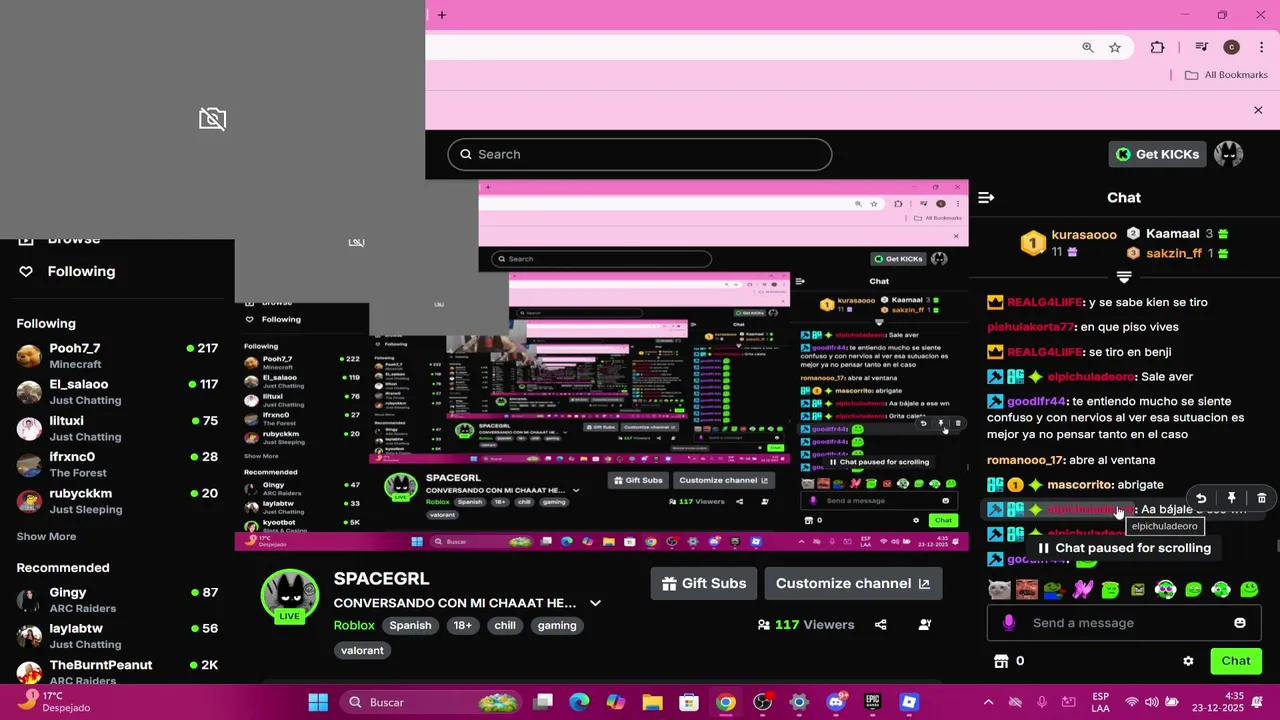This screenshot has height=720, width=1280.
Task: Click the purple microphone icon in message box
Action: pos(1009,623)
